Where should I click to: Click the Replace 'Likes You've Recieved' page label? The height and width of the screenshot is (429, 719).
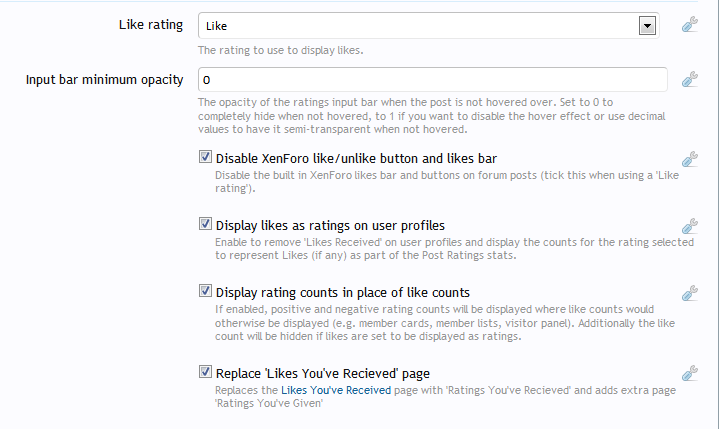click(x=322, y=372)
